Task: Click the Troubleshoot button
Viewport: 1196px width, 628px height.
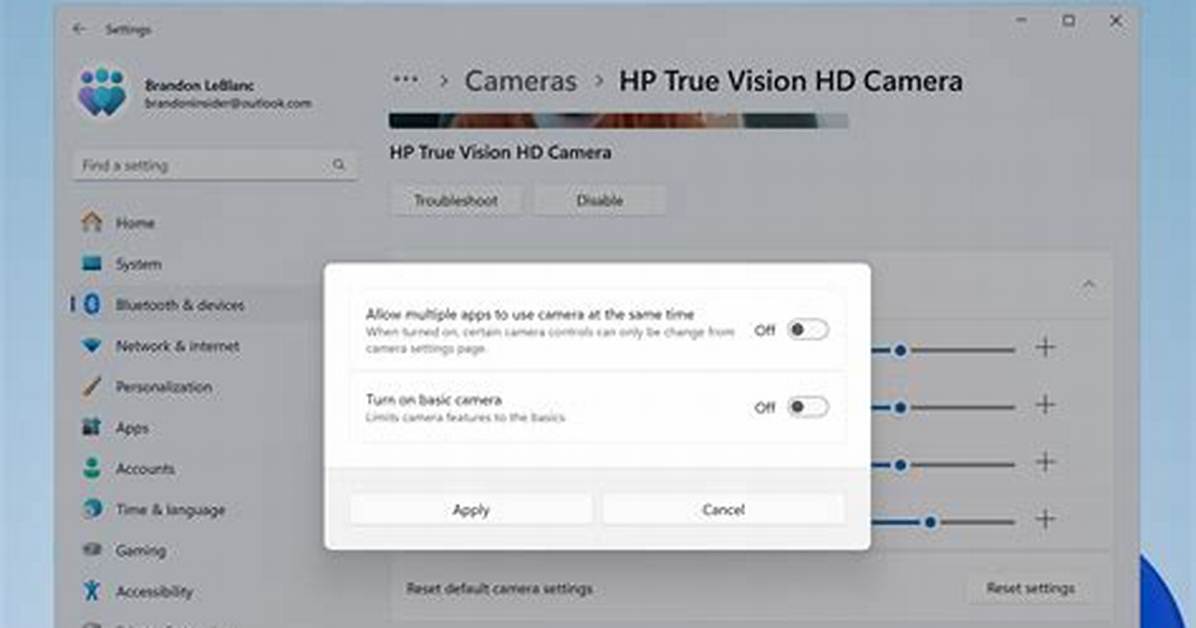Action: 455,201
